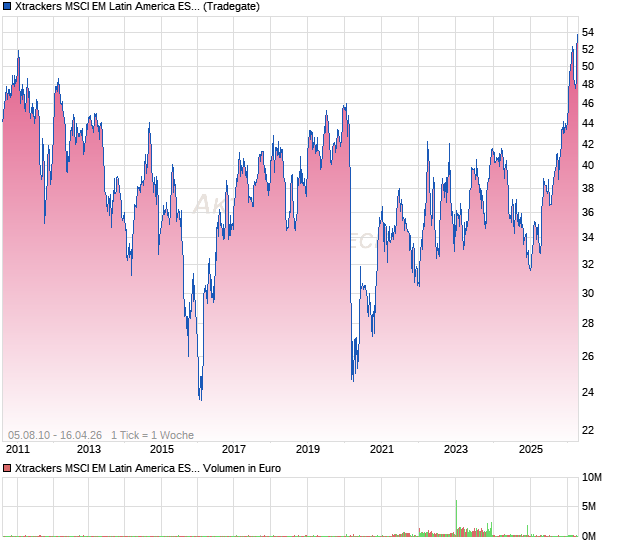Click the 2021 x-axis label
Screen dimensions: 620x546
point(382,449)
